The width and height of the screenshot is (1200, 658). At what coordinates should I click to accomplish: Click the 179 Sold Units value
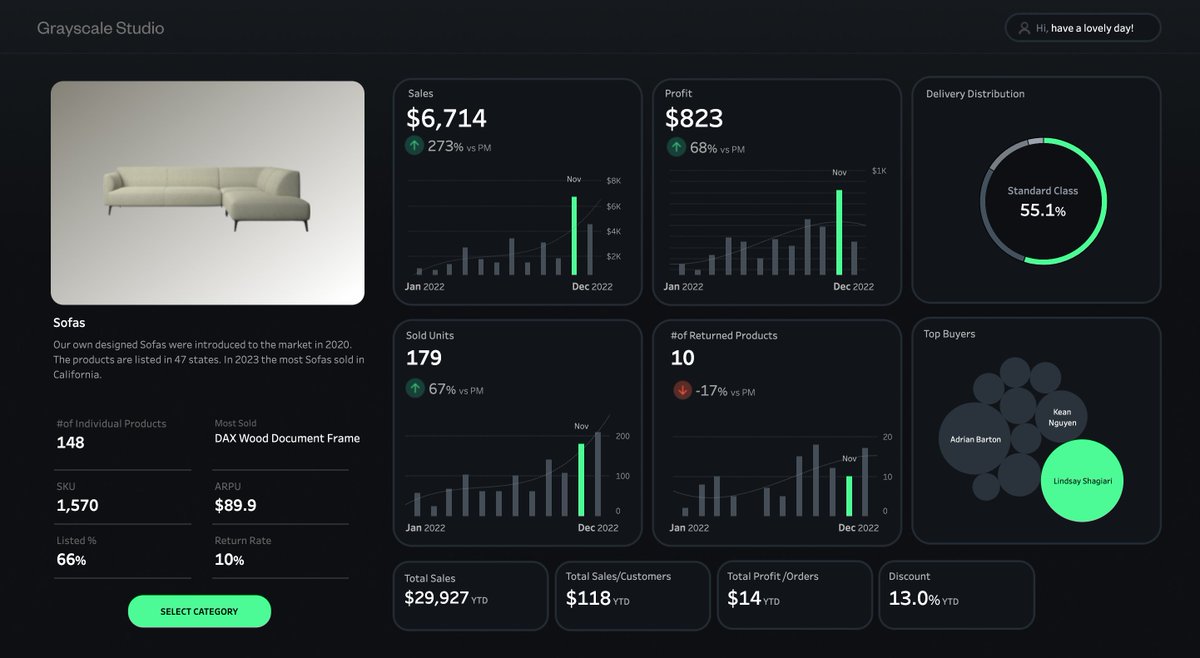click(424, 358)
